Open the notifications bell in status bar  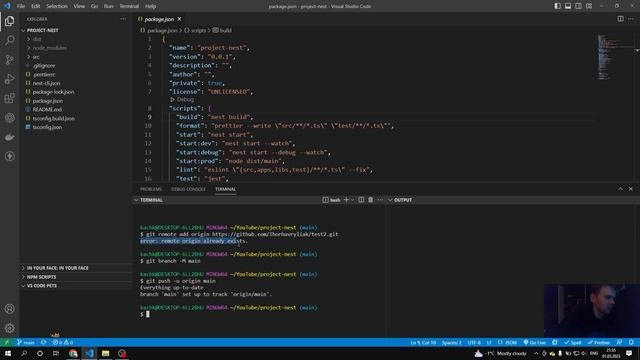pyautogui.click(x=631, y=342)
